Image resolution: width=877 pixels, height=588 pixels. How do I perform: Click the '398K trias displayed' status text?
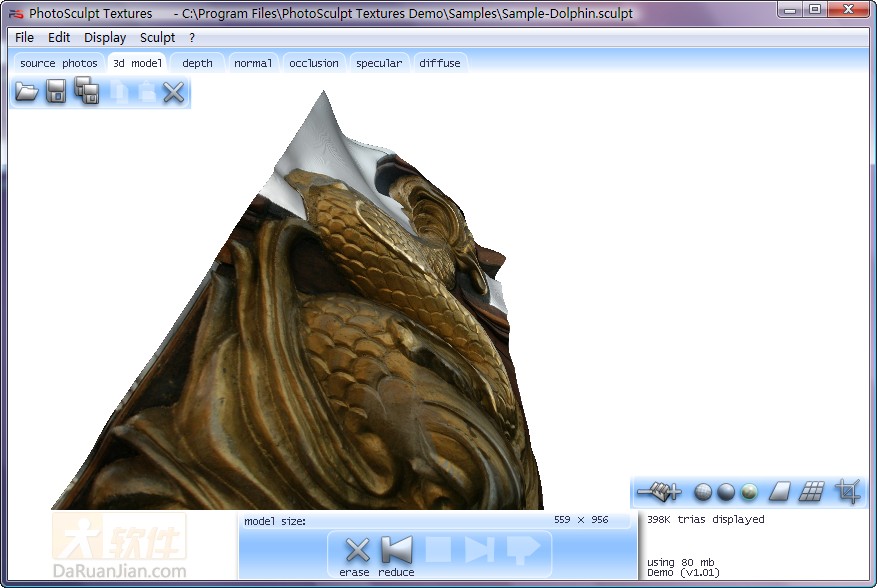coord(705,519)
